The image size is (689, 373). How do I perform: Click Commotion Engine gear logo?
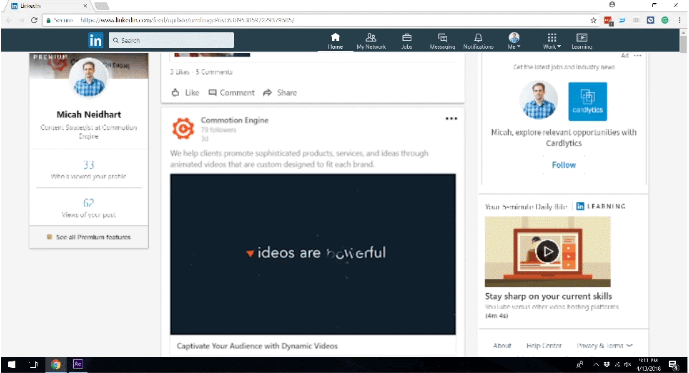click(x=183, y=128)
